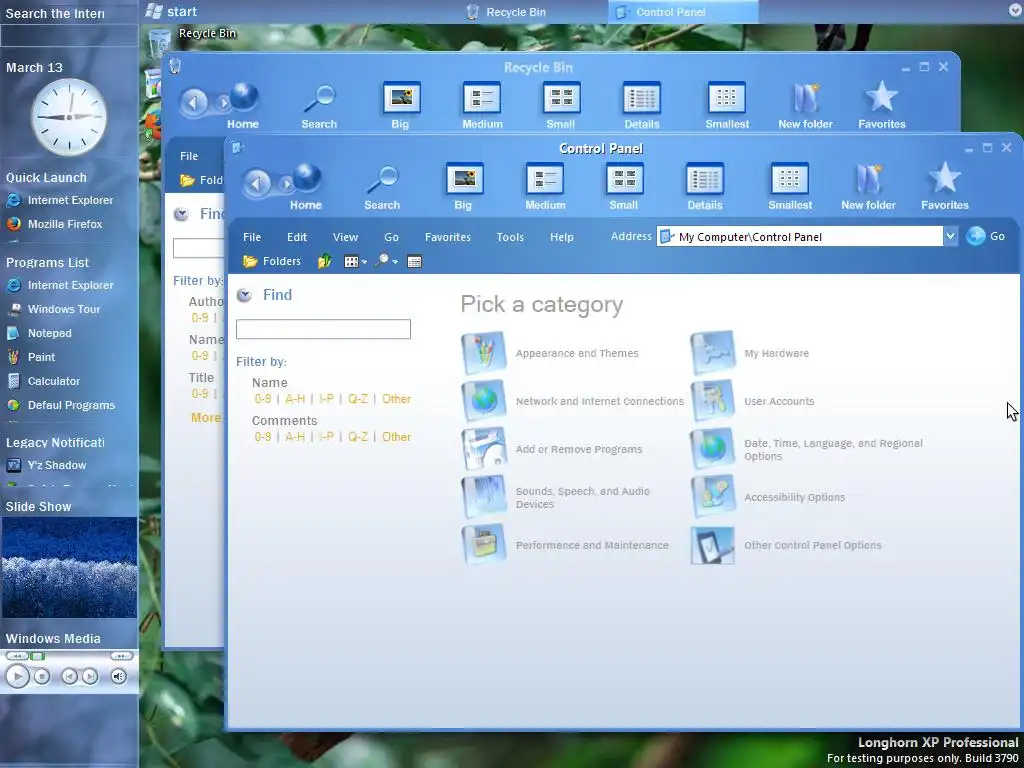Click Search icon in Recycle Bin window toolbar
This screenshot has height=768, width=1024.
click(319, 106)
